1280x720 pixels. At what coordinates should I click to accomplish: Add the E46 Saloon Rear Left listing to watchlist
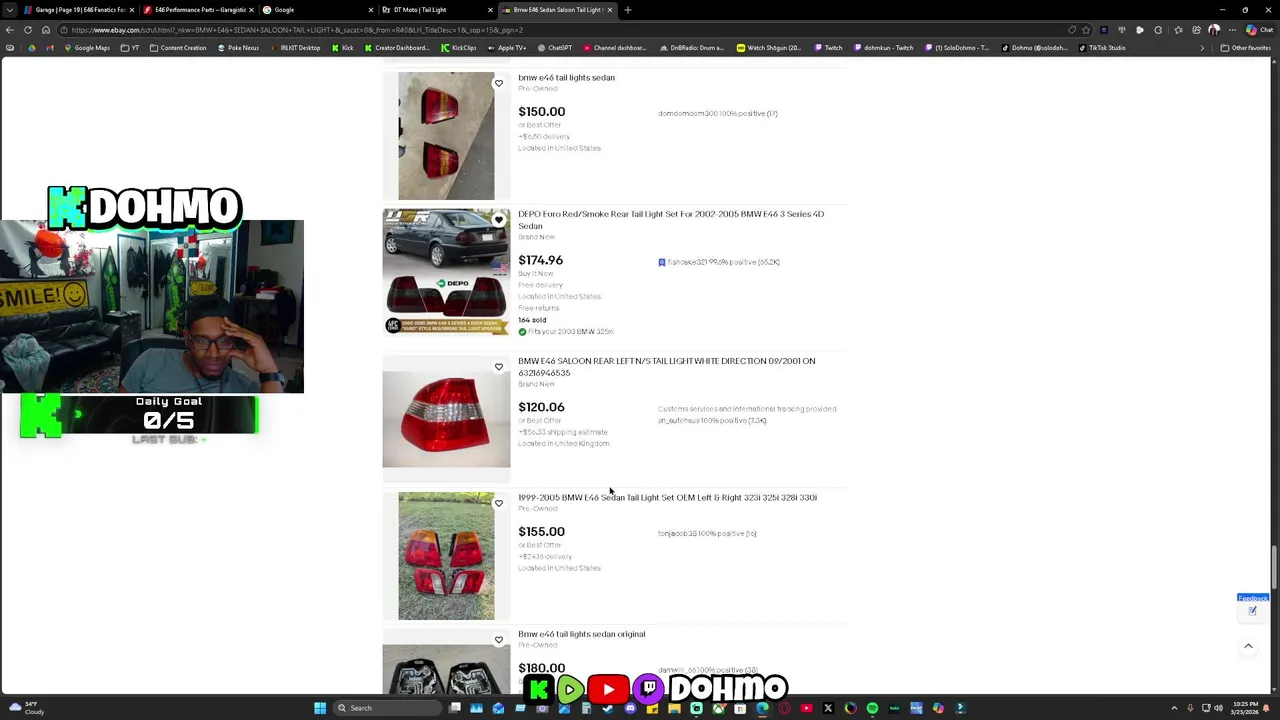pos(499,367)
